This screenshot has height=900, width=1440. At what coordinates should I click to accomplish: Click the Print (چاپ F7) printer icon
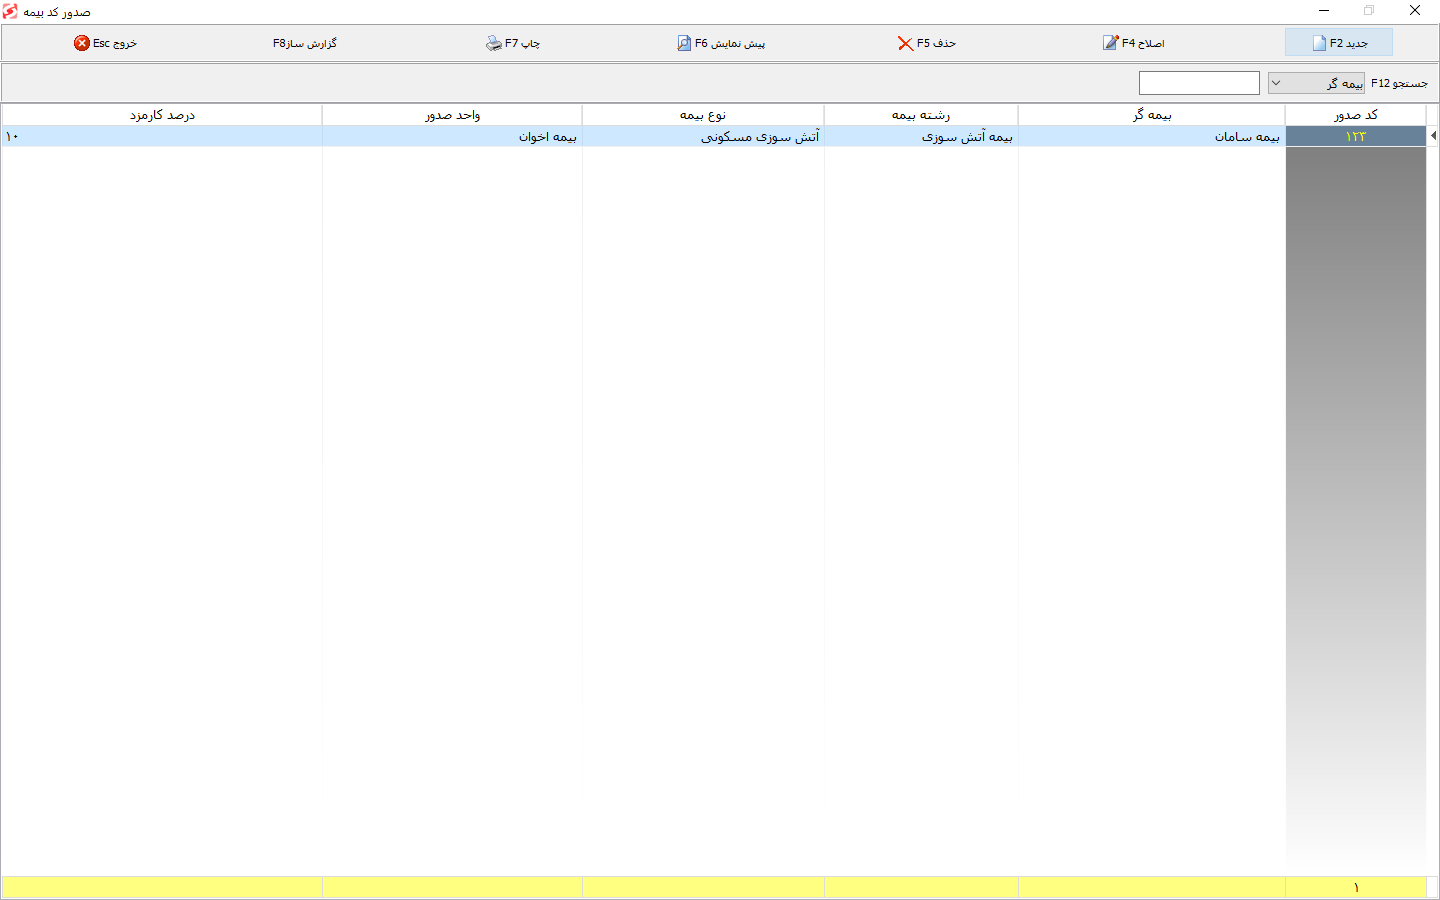pyautogui.click(x=494, y=43)
